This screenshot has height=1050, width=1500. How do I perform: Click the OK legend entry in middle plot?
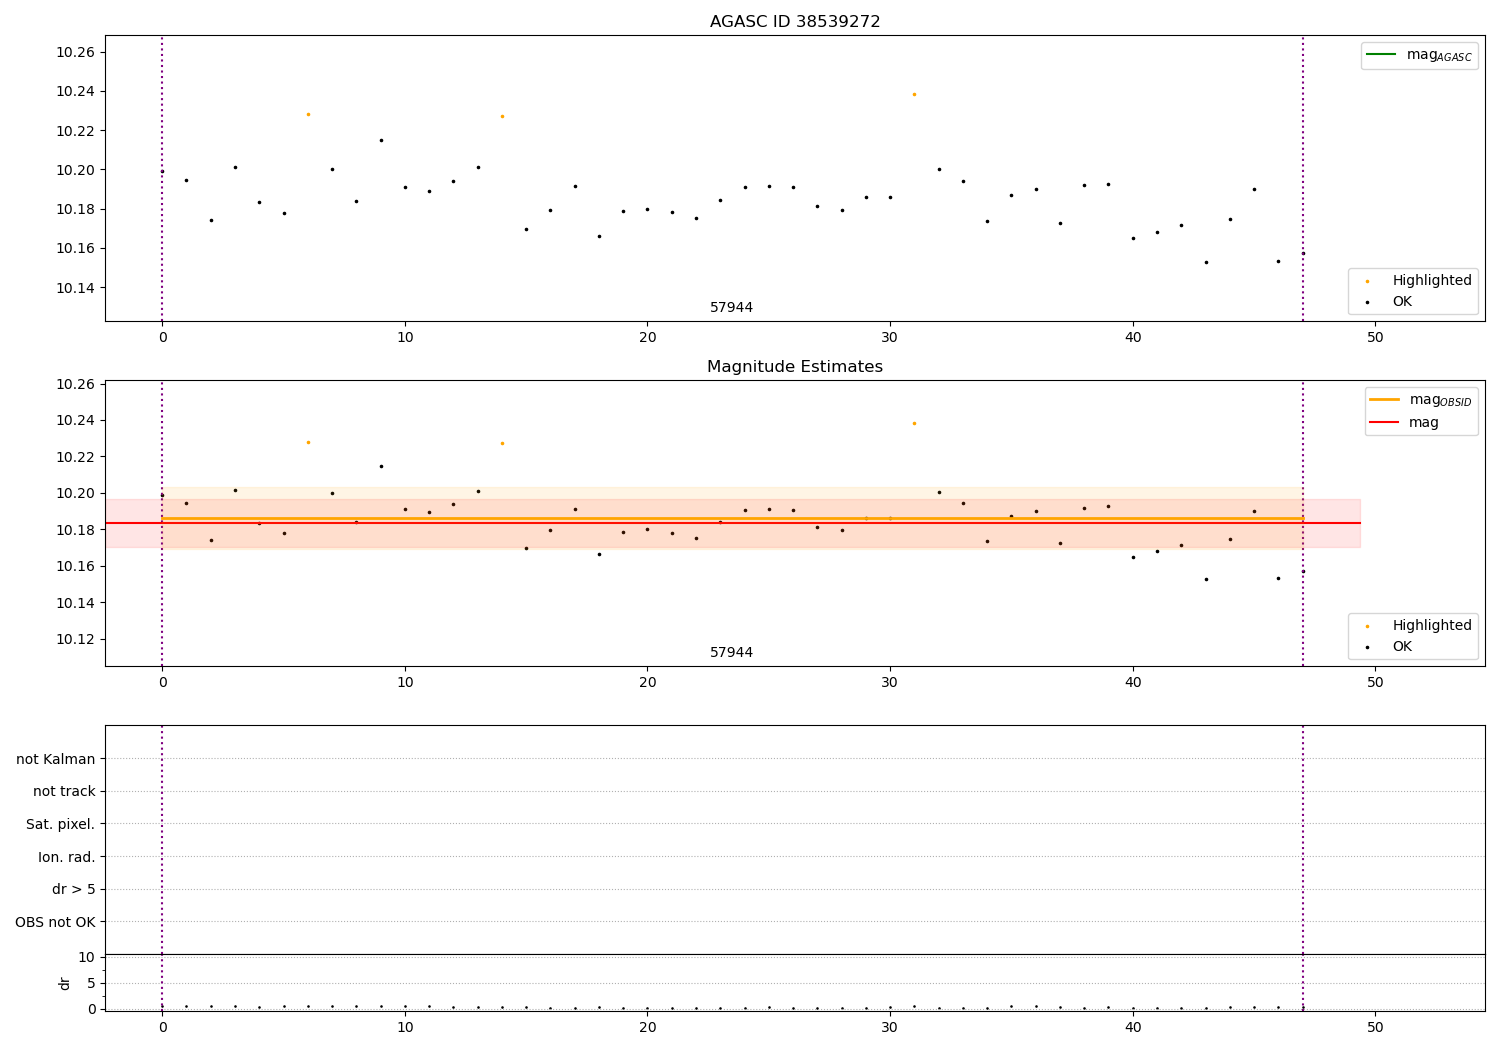pyautogui.click(x=1389, y=647)
